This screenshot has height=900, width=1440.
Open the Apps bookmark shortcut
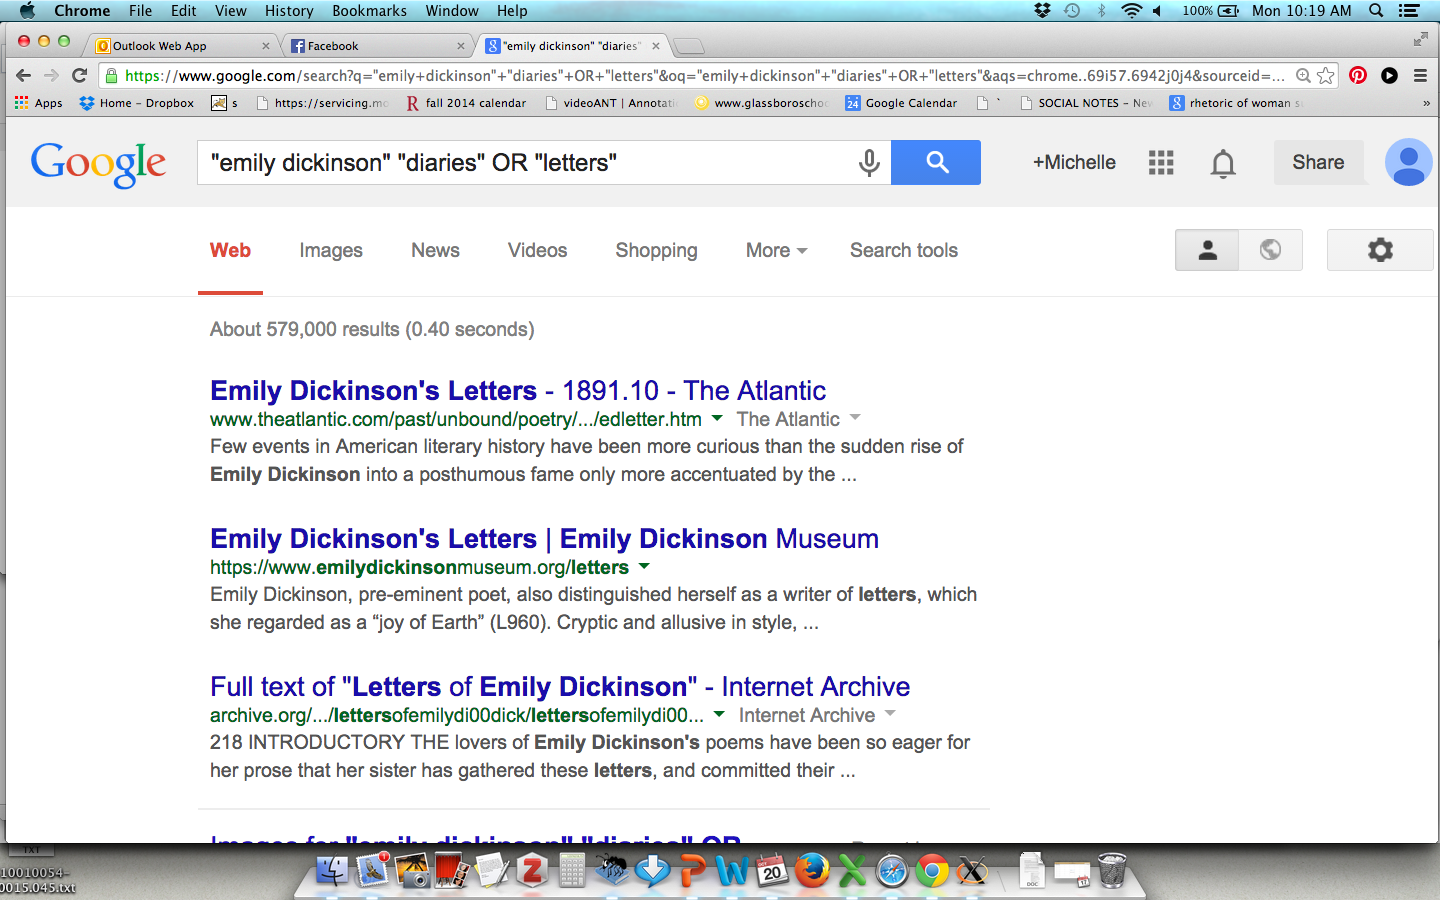39,103
